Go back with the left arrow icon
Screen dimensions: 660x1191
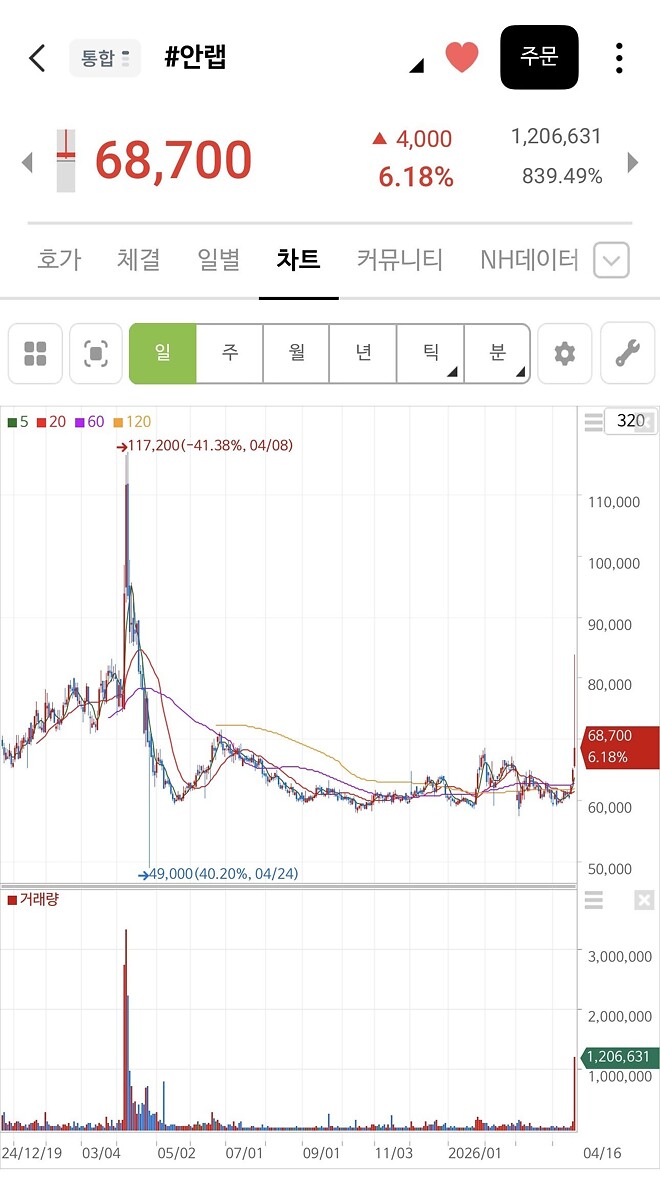tap(37, 58)
